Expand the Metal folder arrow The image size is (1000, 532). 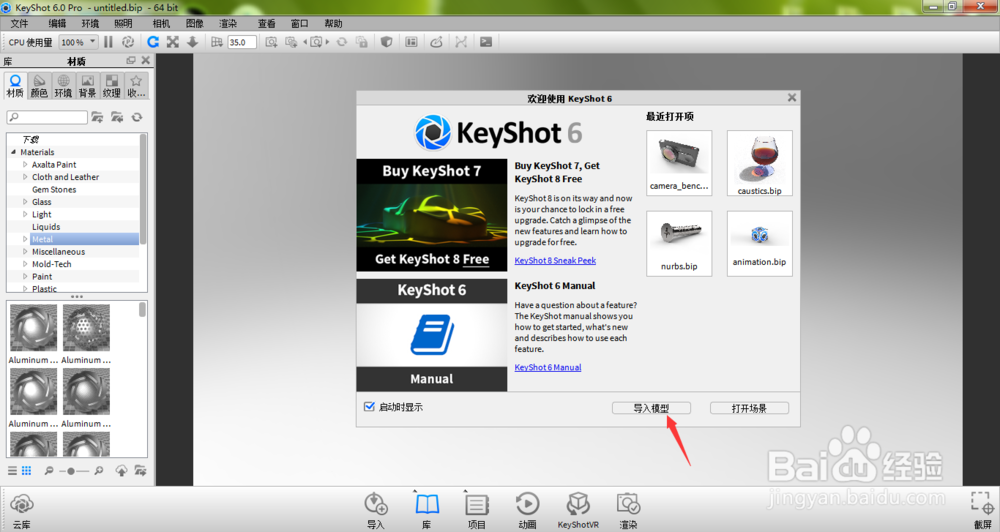(x=25, y=239)
